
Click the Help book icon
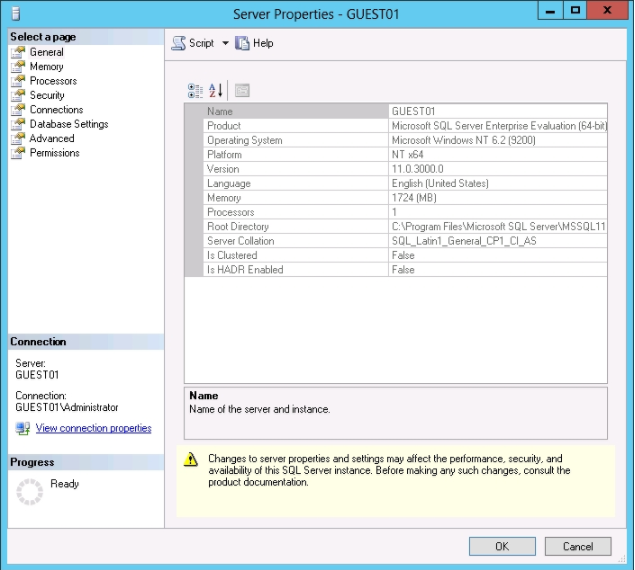click(242, 43)
